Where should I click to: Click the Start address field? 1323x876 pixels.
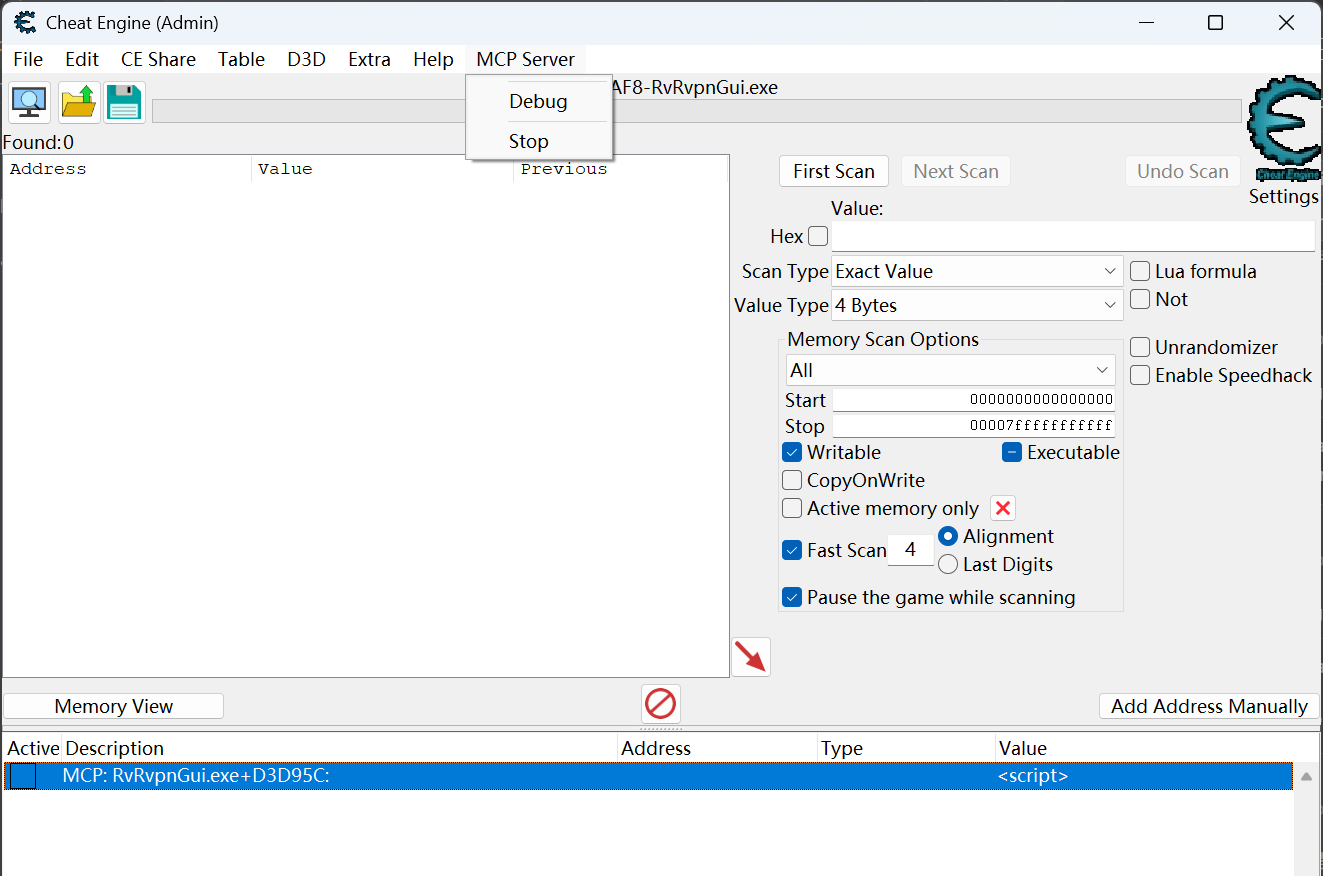[x=974, y=400]
